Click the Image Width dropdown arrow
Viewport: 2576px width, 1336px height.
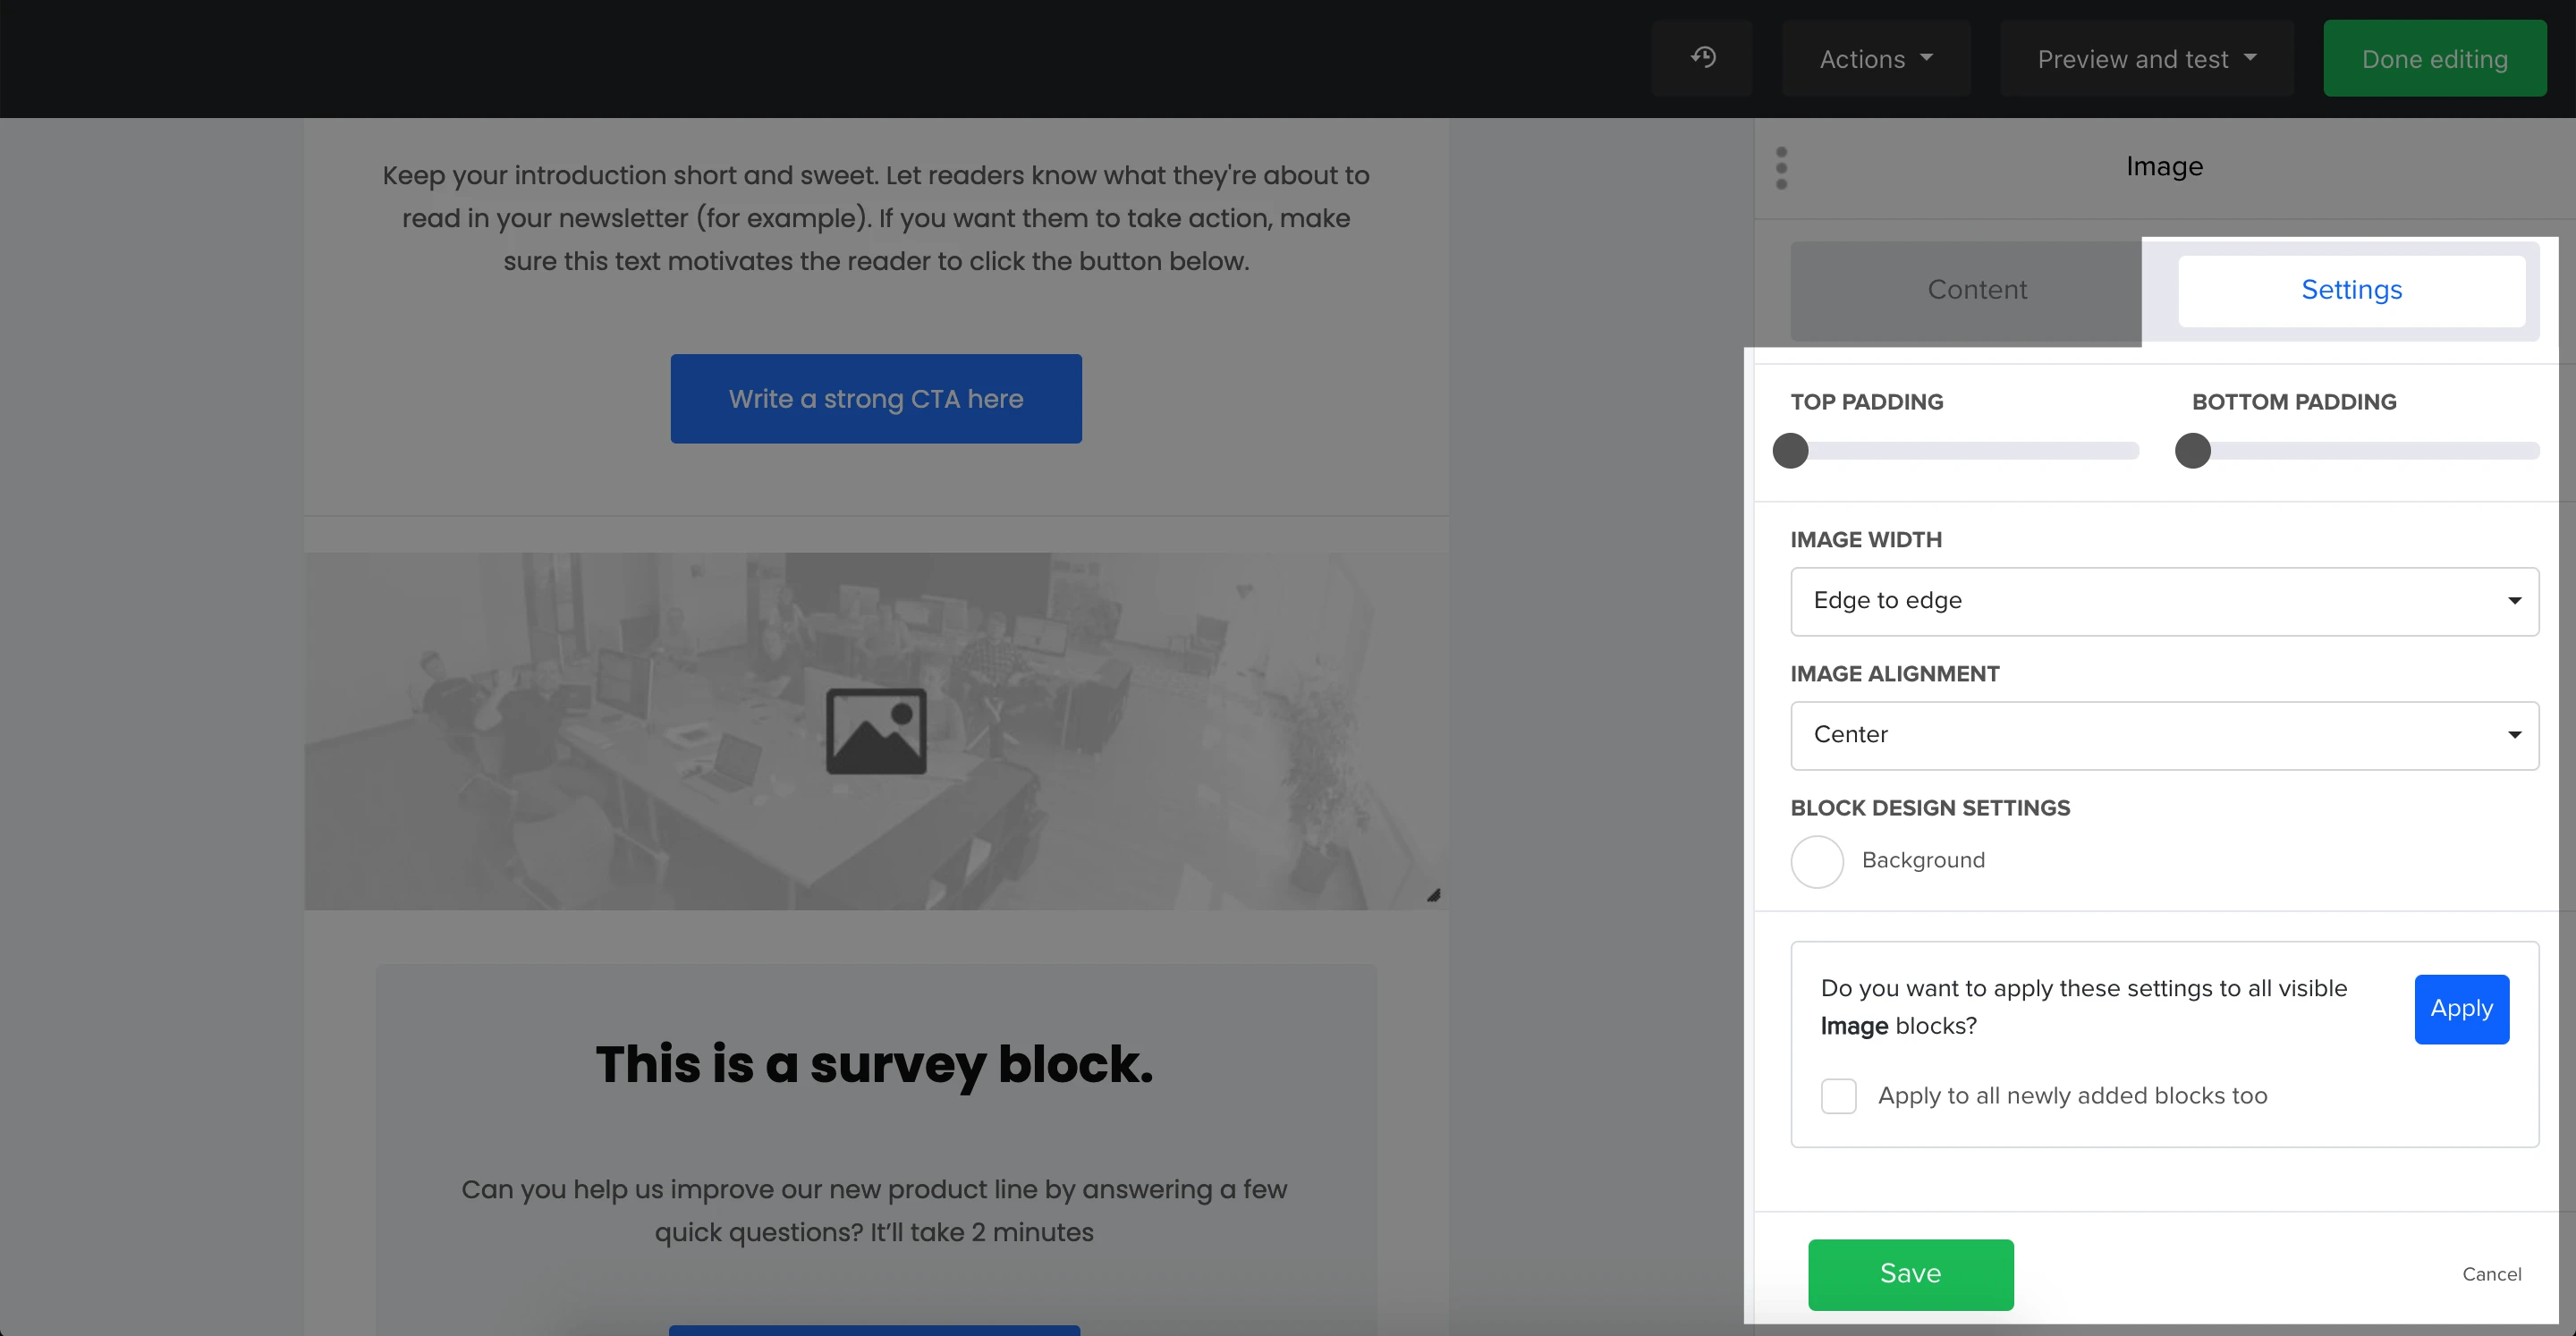coord(2514,601)
